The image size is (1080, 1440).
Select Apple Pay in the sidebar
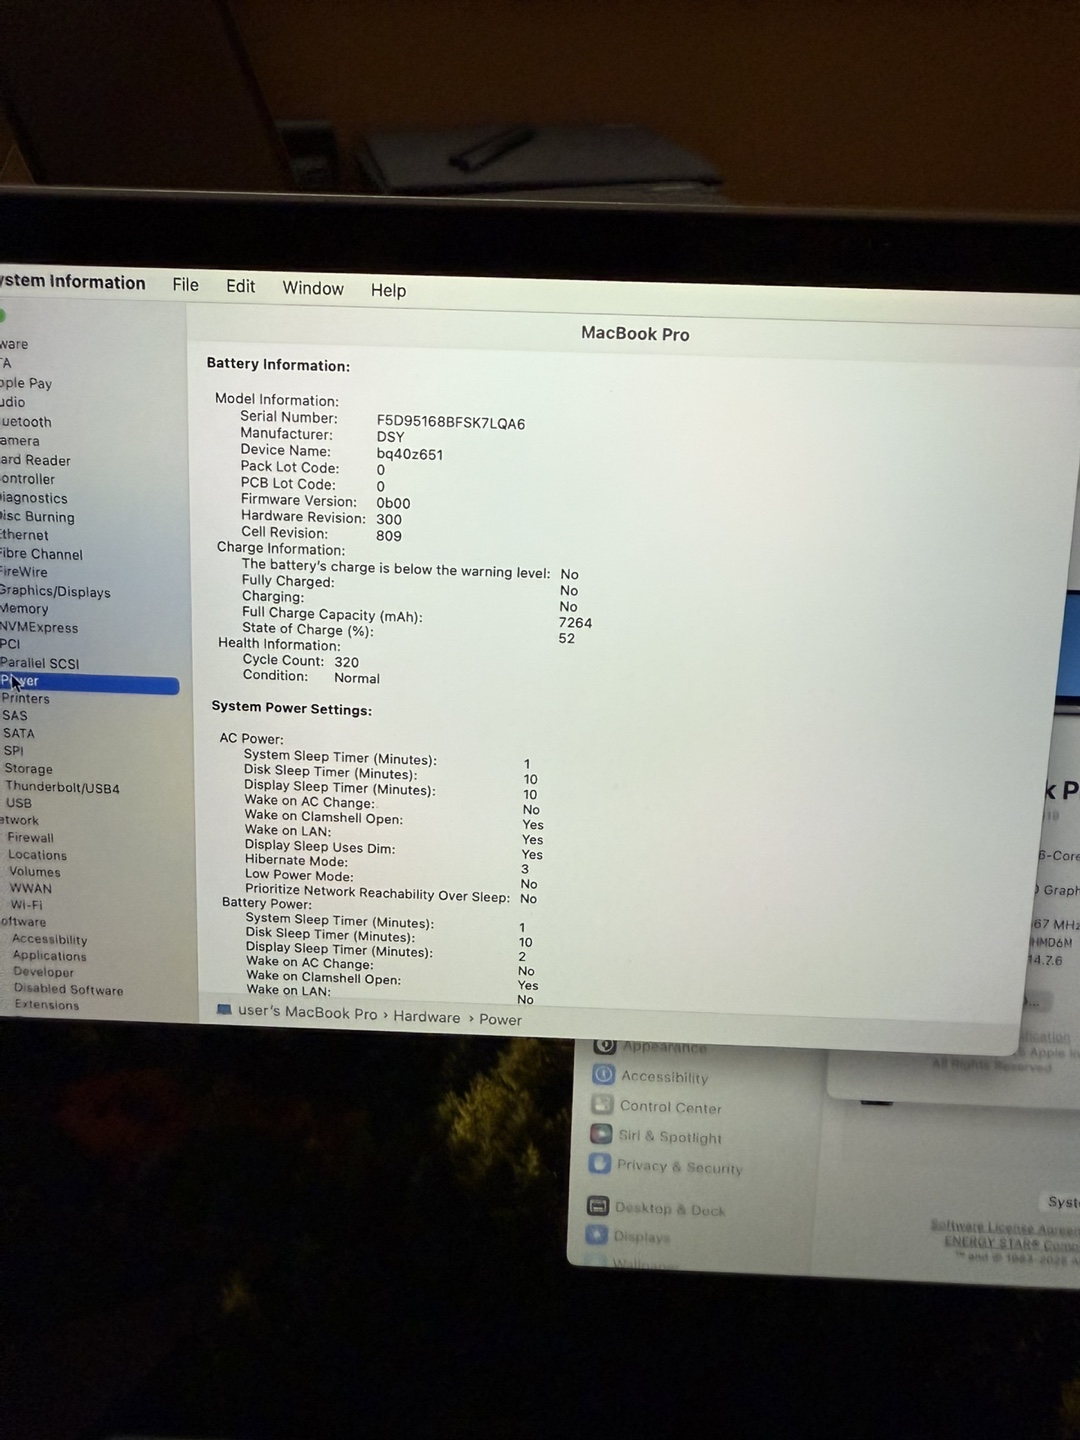pyautogui.click(x=26, y=383)
